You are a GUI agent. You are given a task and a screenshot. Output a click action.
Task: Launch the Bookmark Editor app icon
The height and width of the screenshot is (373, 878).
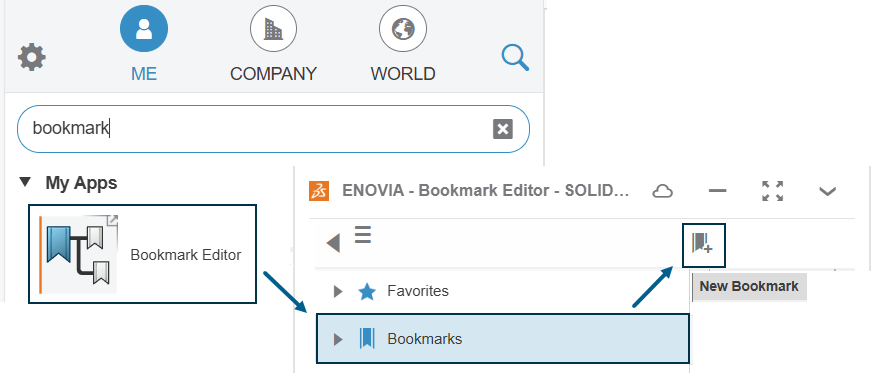click(x=78, y=254)
